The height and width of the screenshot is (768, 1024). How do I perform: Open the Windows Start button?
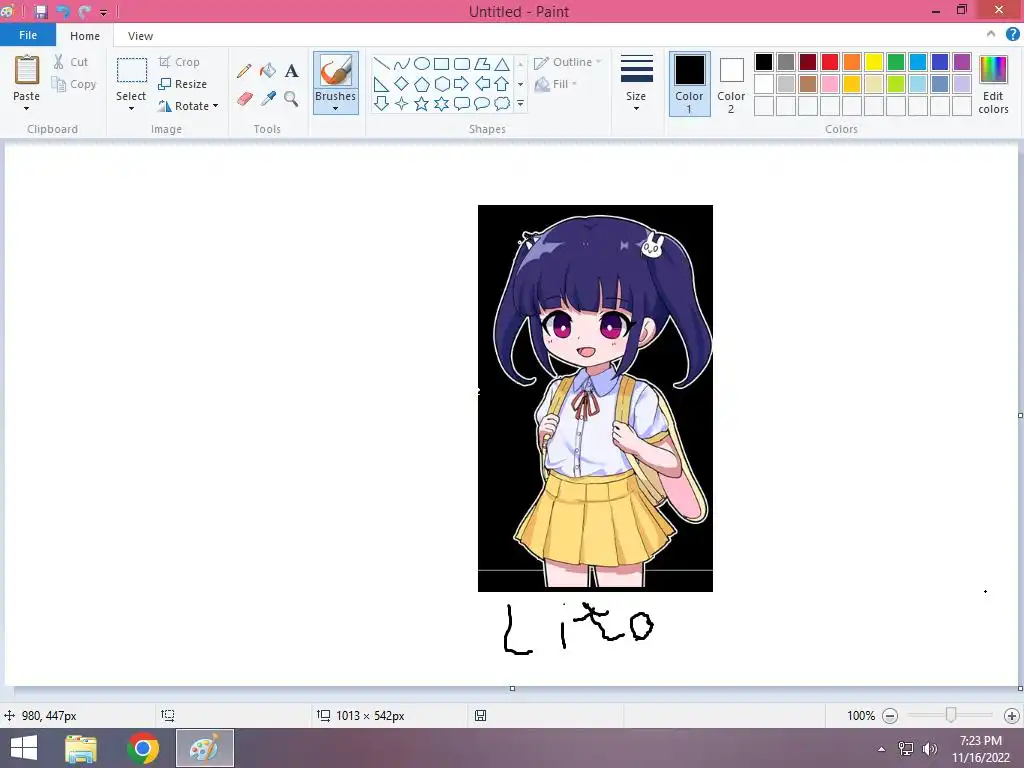coord(24,748)
